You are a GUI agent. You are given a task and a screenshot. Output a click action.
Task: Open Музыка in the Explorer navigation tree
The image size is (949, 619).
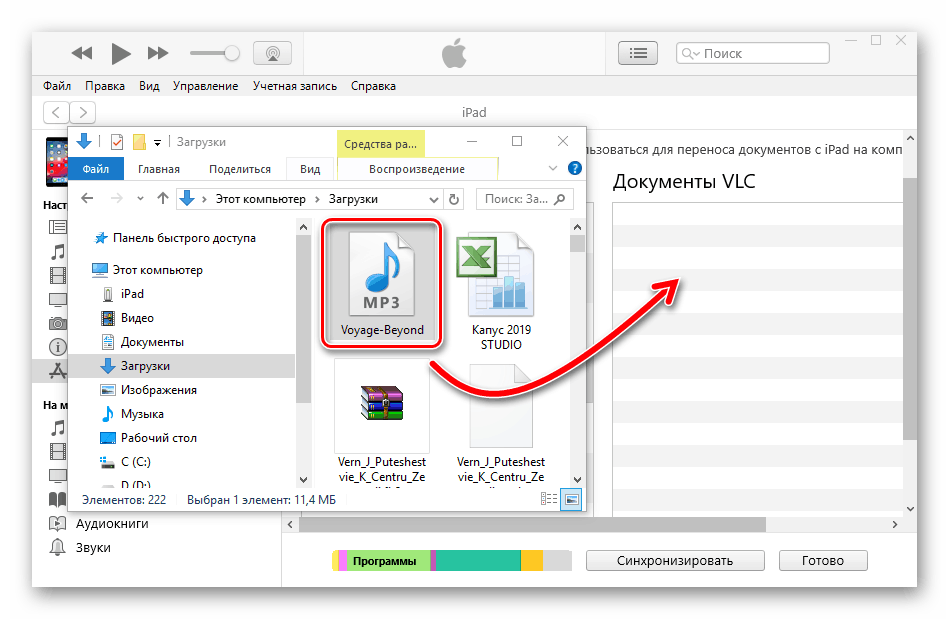click(x=142, y=414)
